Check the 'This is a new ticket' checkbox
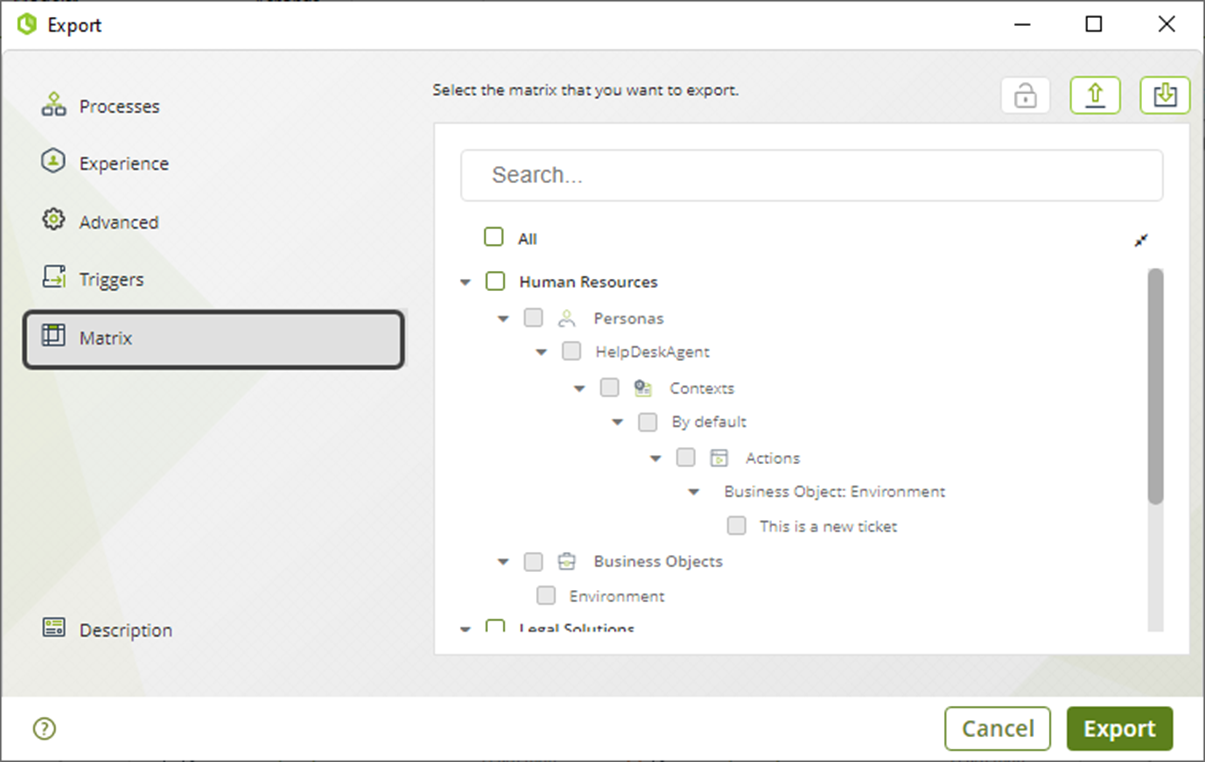This screenshot has height=762, width=1205. point(737,526)
